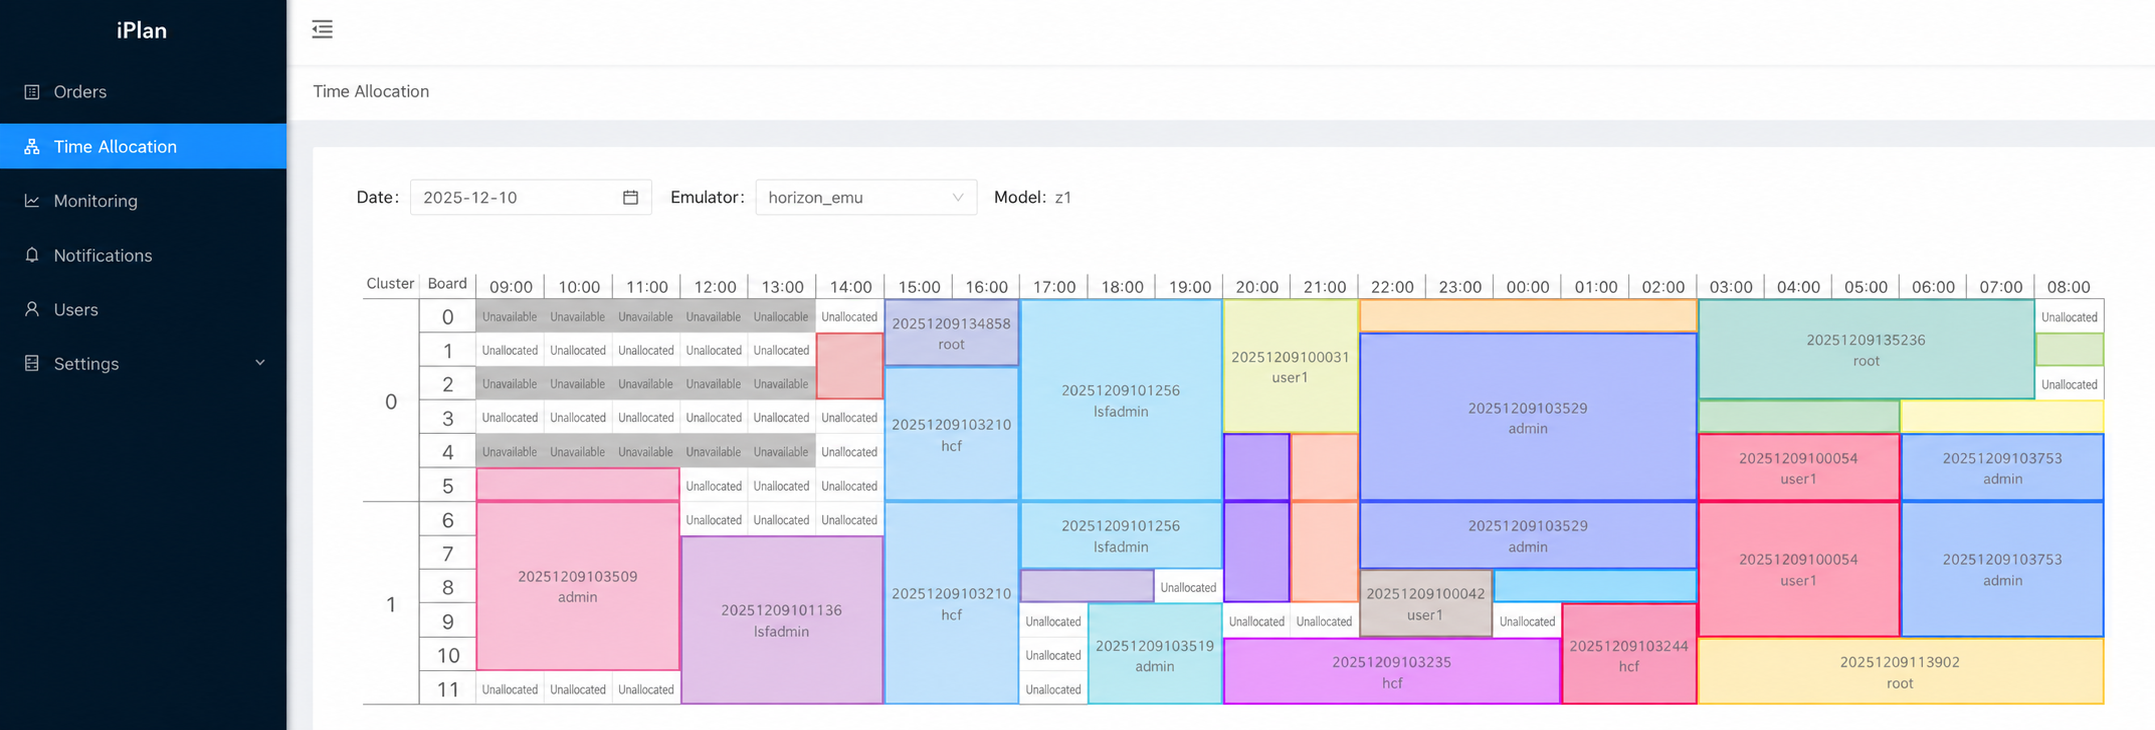Open the Notifications menu item
The width and height of the screenshot is (2155, 730).
pos(143,255)
